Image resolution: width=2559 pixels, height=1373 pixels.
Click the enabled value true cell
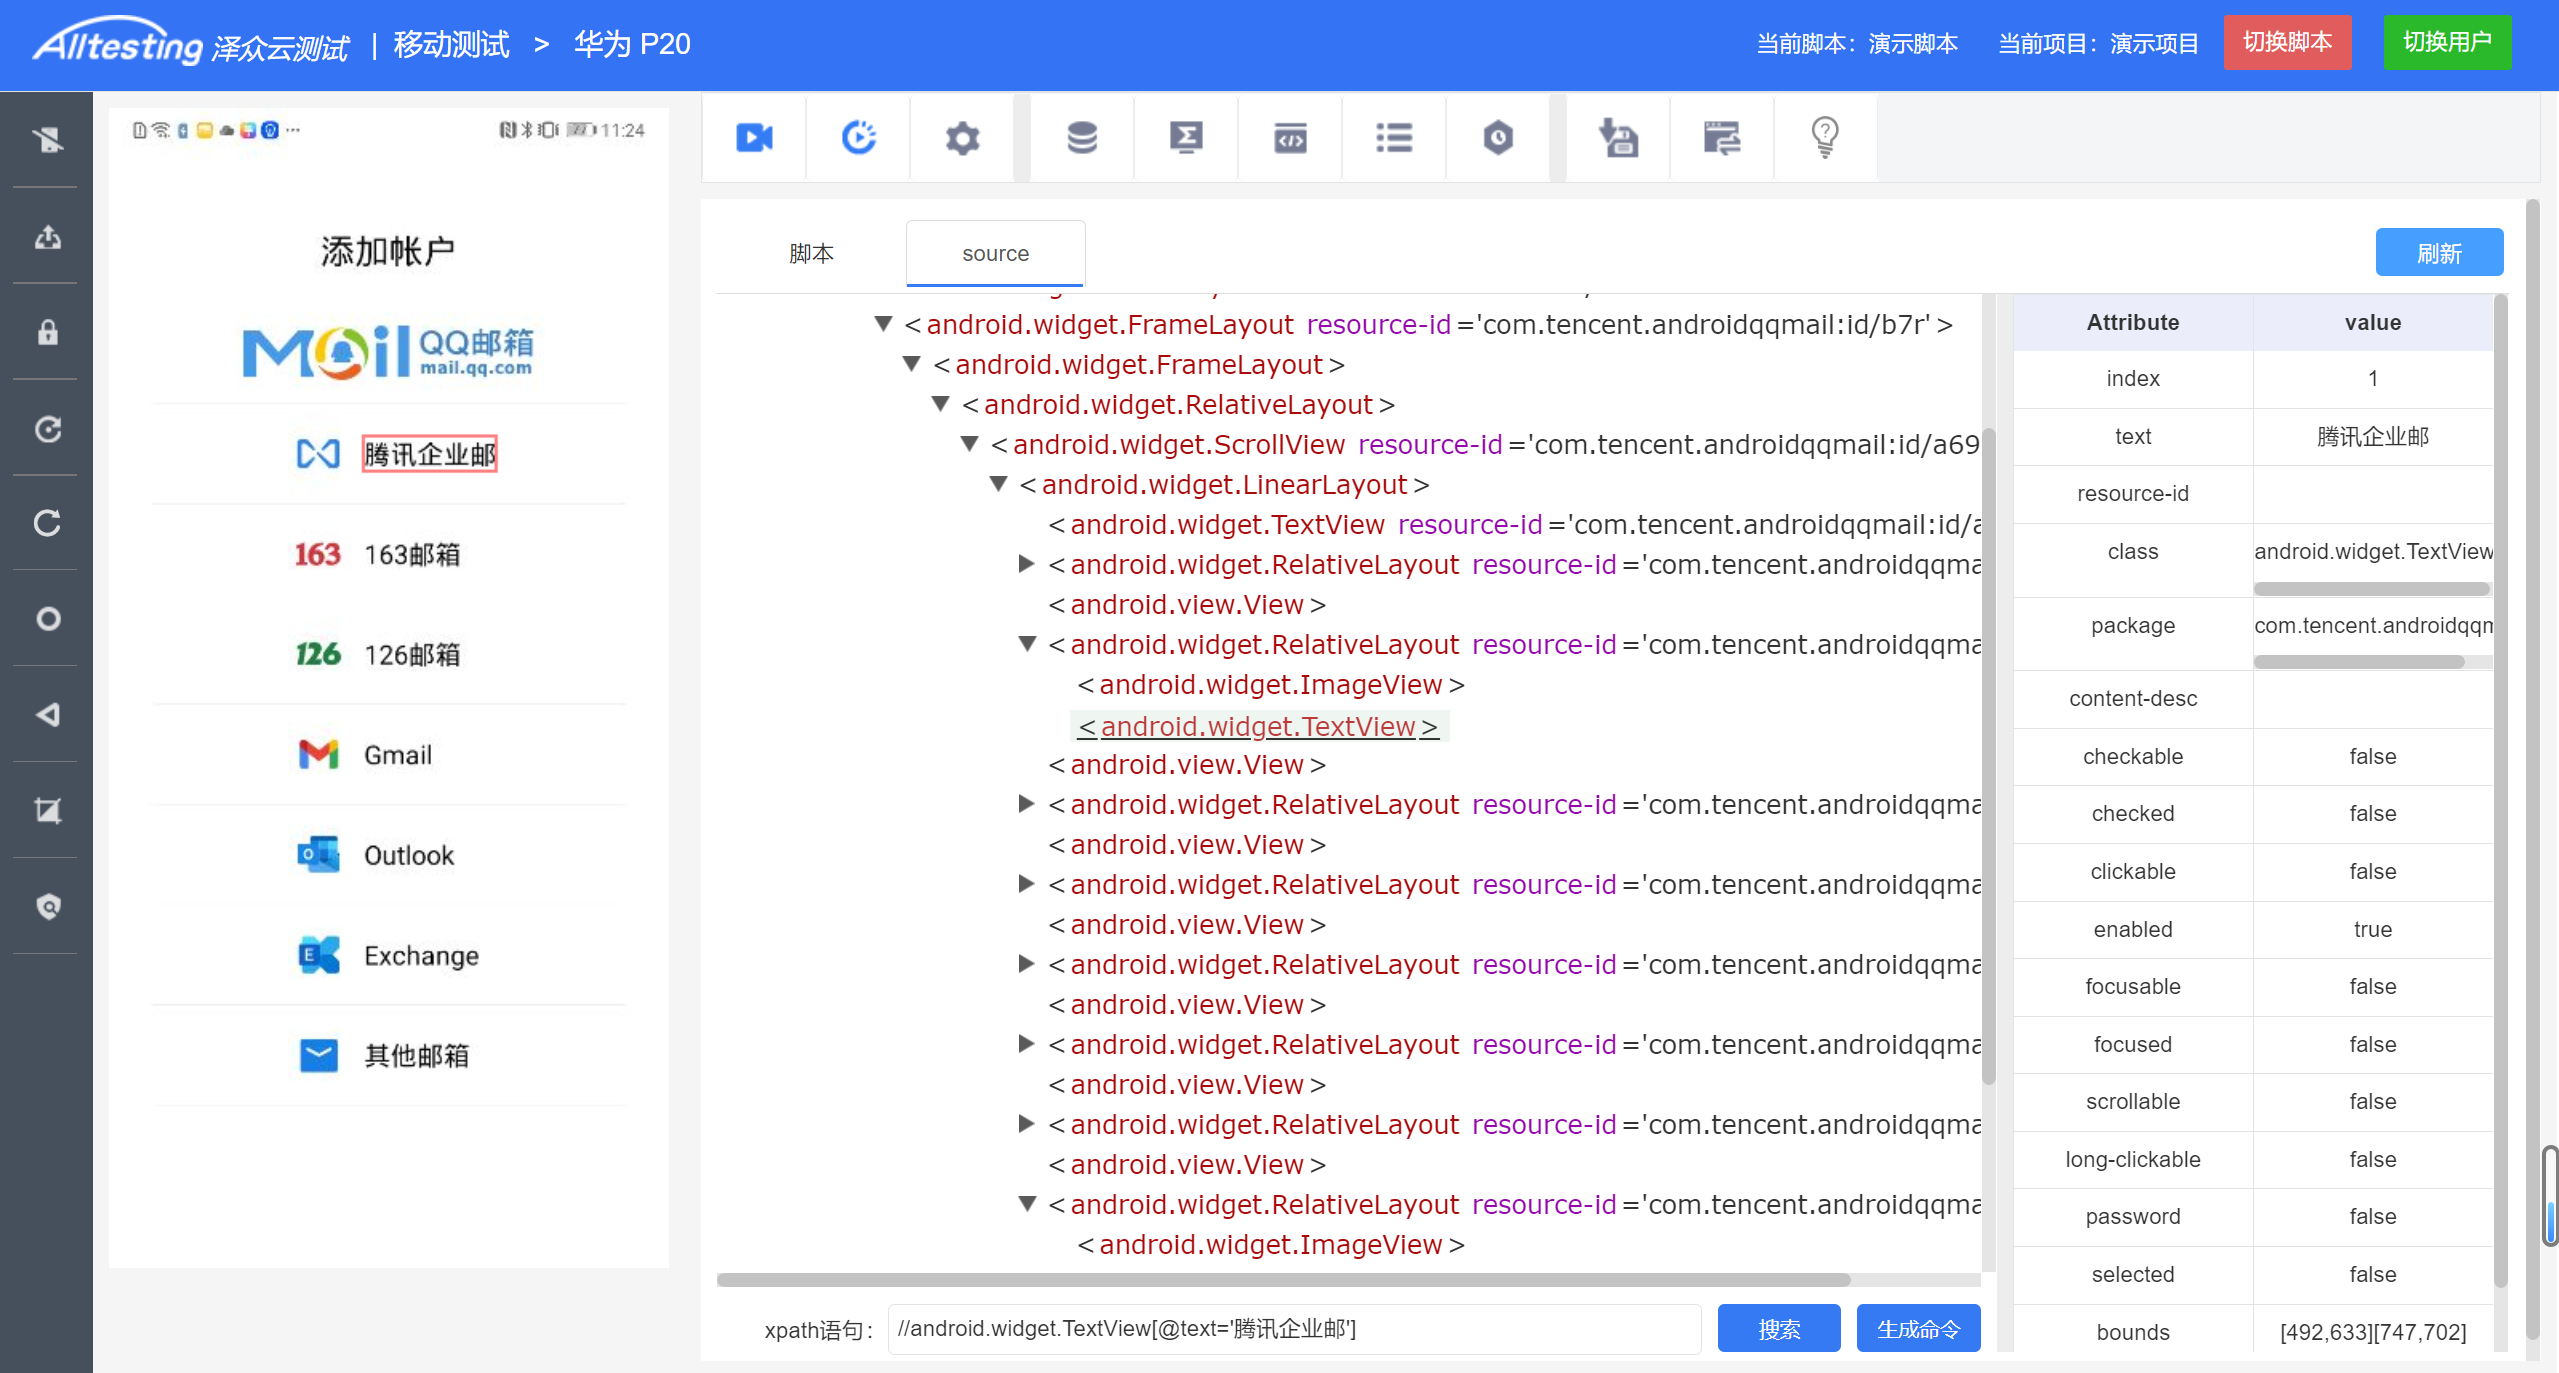2372,929
